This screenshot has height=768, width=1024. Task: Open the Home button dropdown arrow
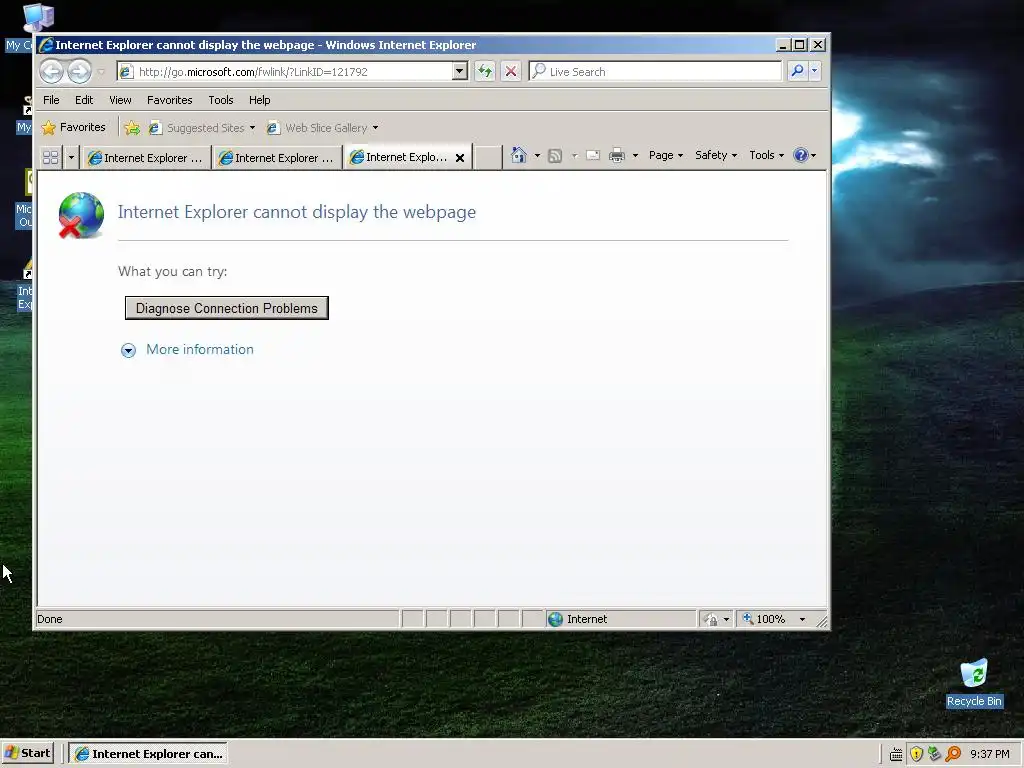pyautogui.click(x=537, y=155)
